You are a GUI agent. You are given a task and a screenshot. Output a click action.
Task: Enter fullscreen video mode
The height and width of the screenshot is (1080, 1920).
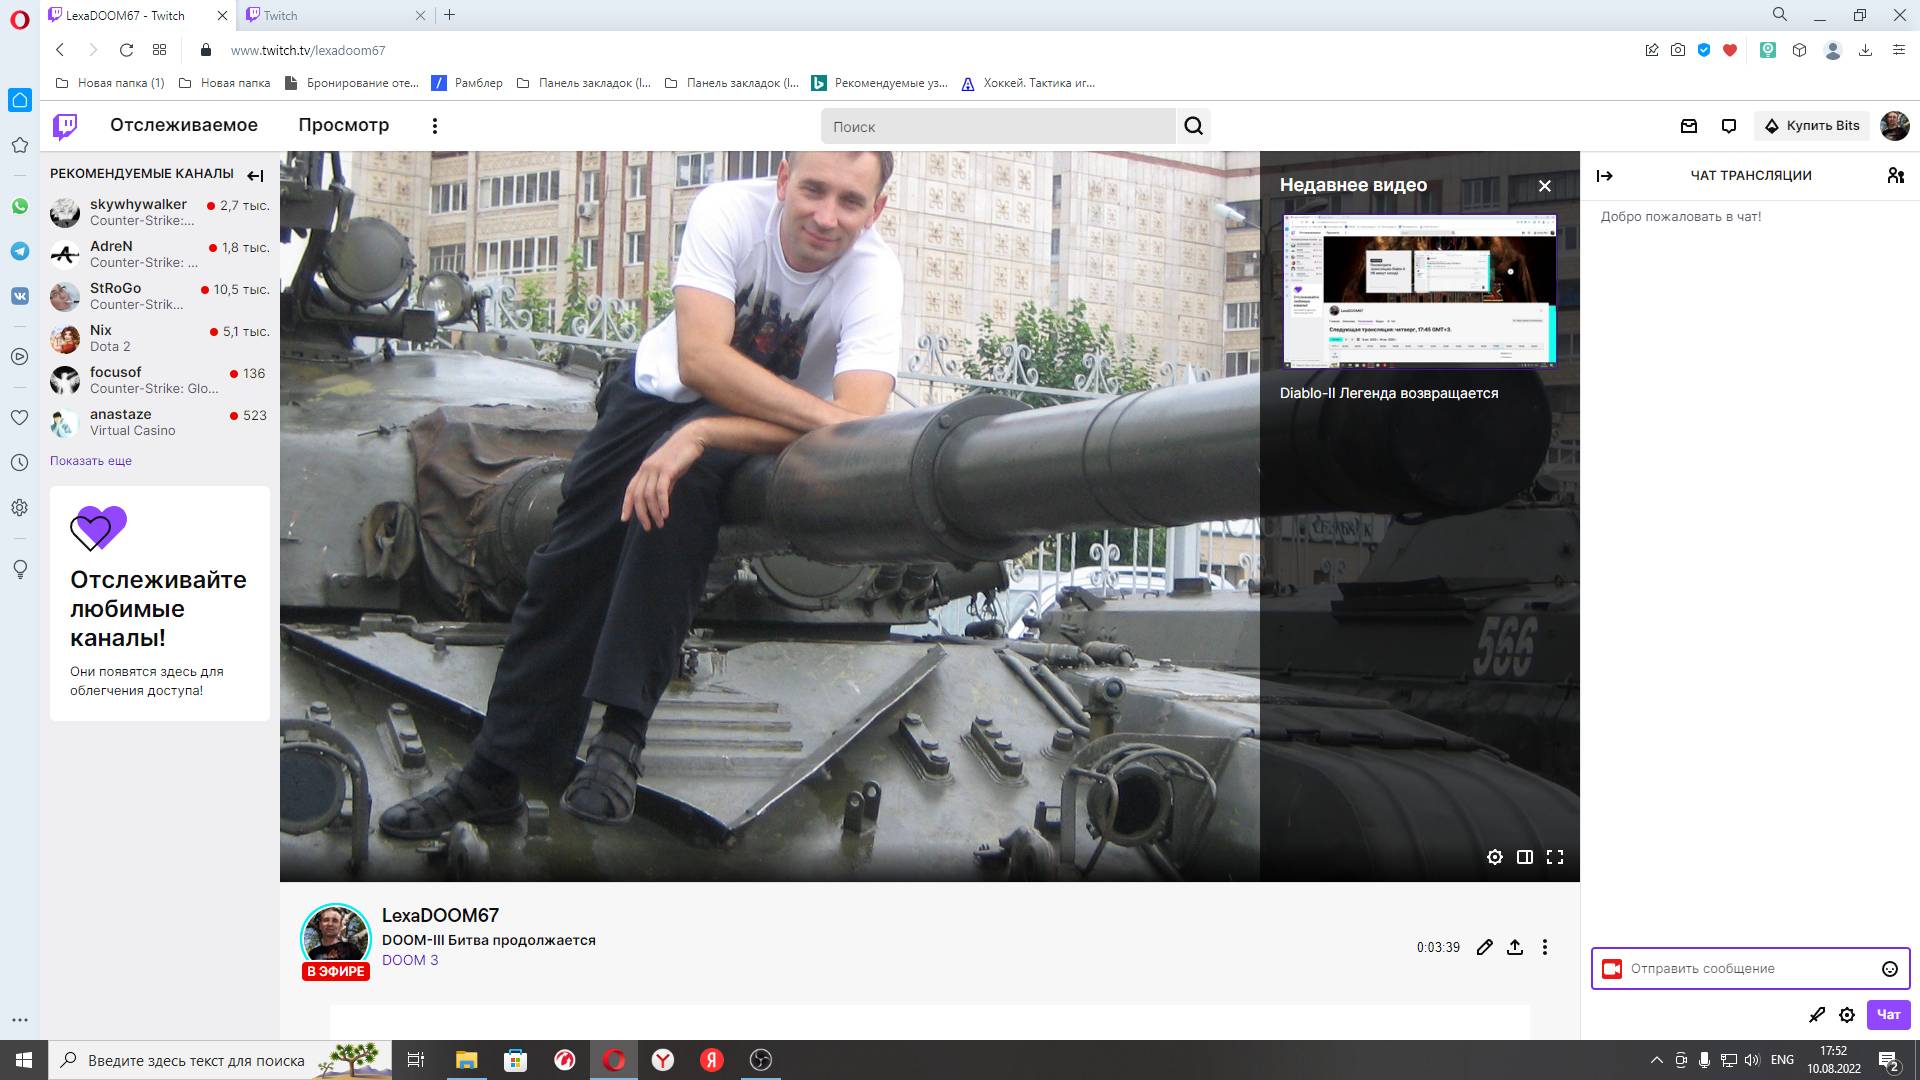(x=1555, y=857)
